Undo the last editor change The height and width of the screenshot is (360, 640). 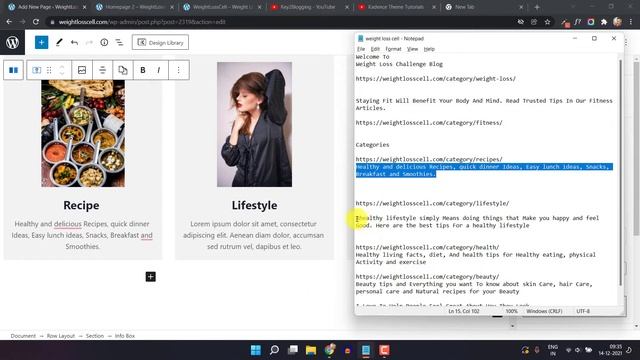(74, 42)
